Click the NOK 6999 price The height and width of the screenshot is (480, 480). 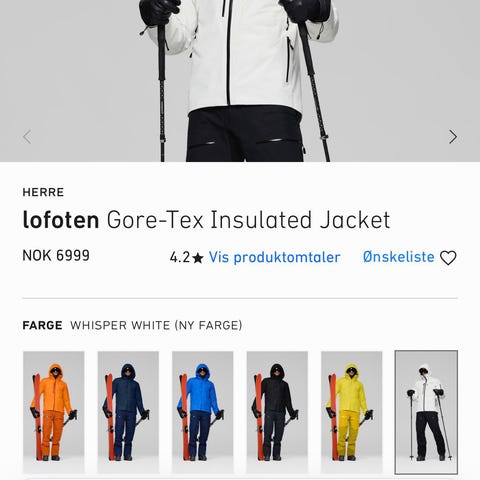point(56,256)
